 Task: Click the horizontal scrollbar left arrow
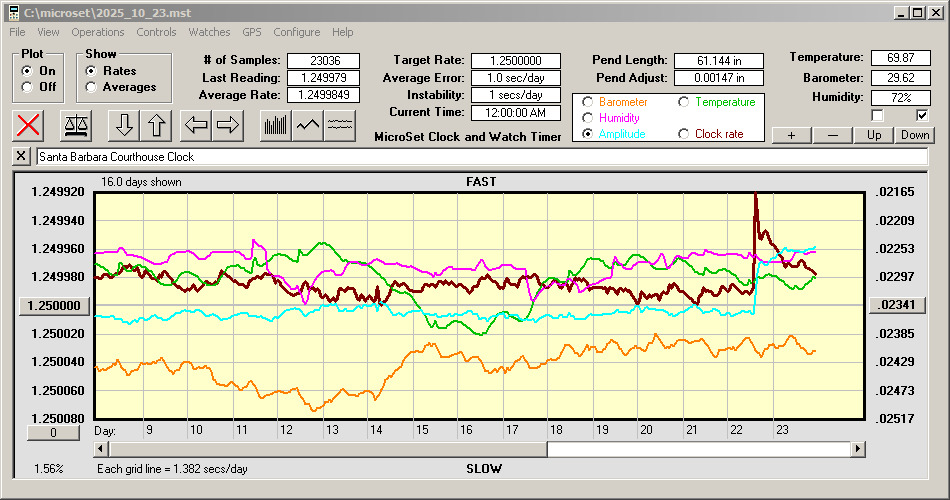point(101,450)
